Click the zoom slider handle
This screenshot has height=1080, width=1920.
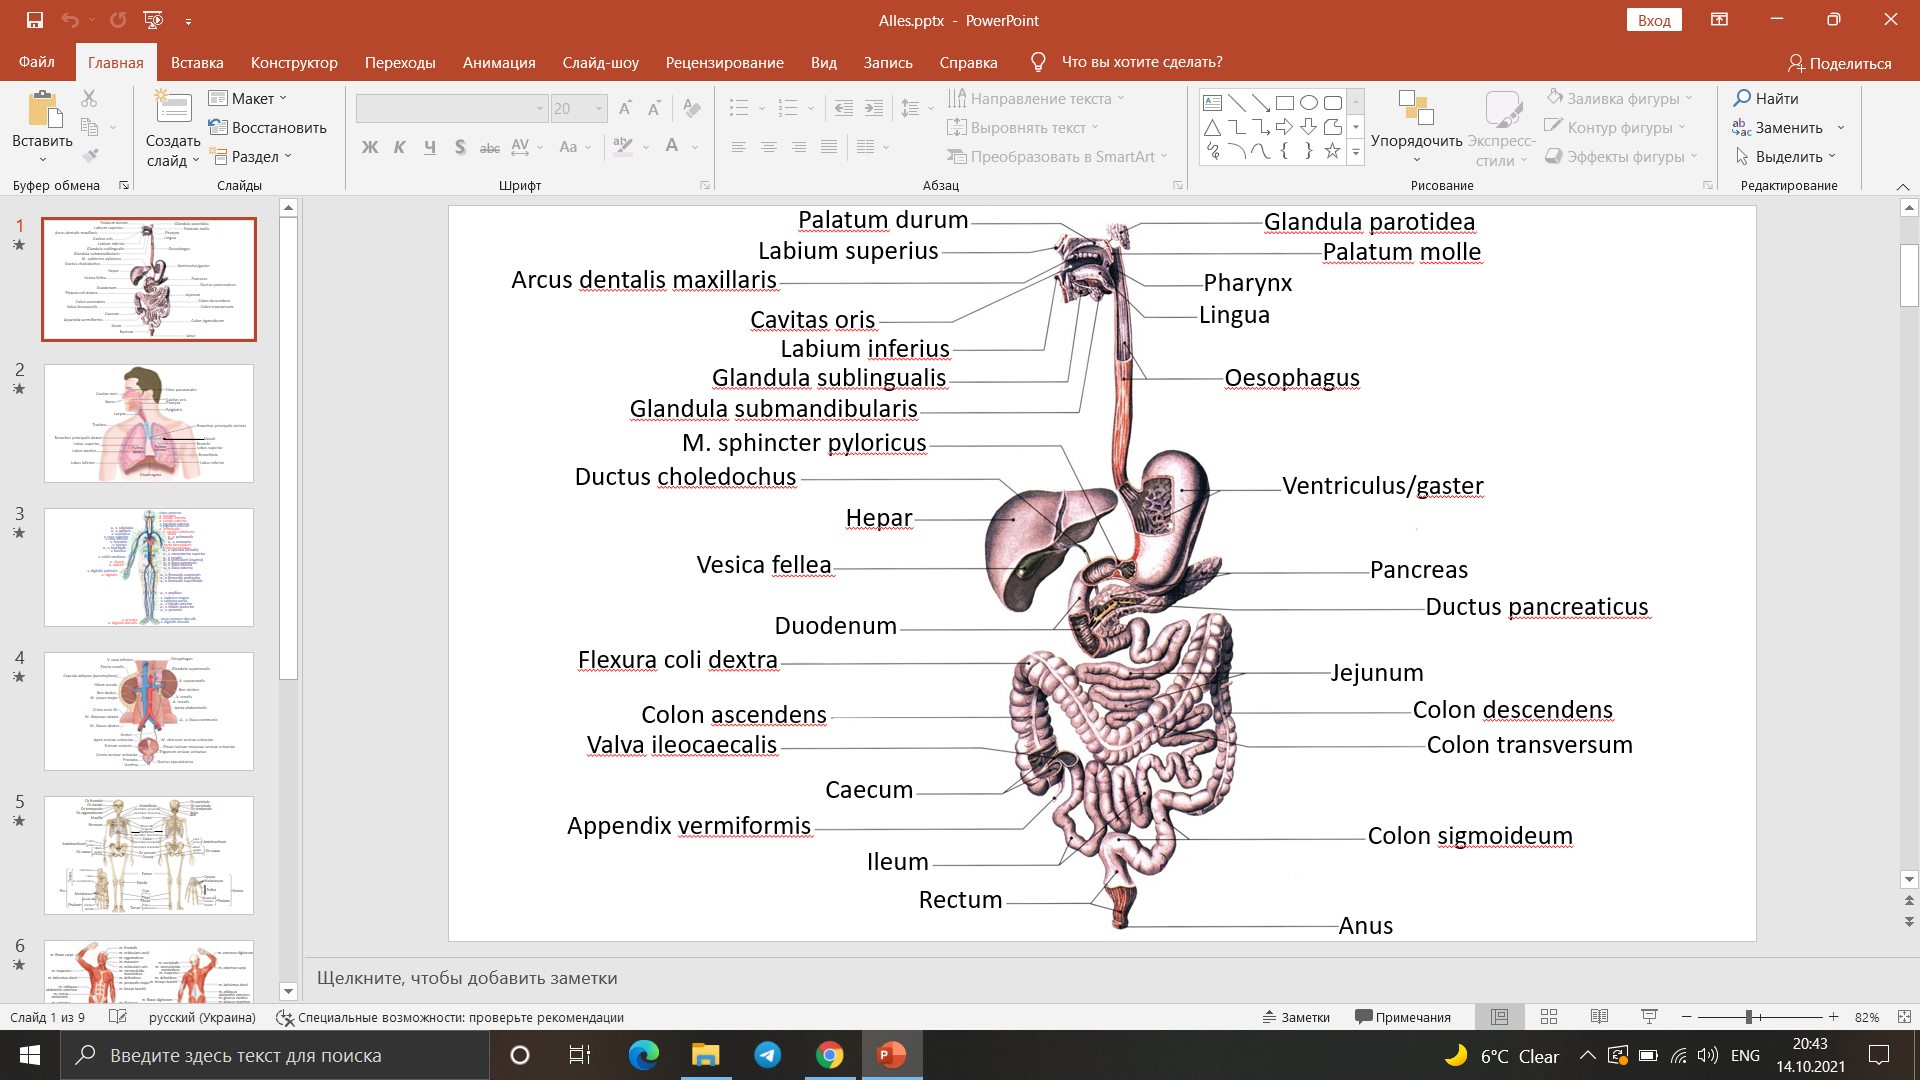pos(1749,1017)
